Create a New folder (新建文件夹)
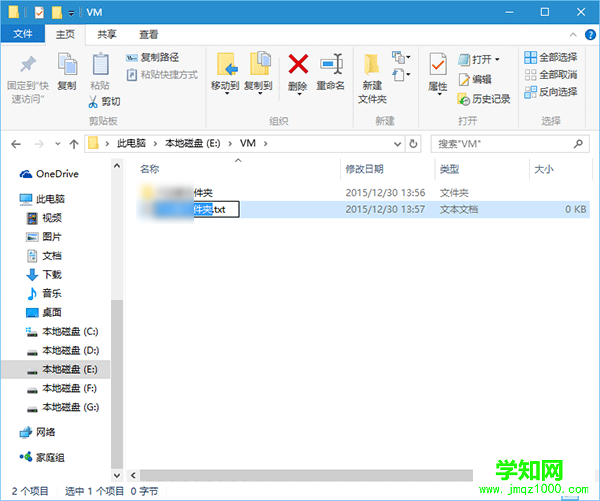The image size is (600, 501). coord(372,78)
